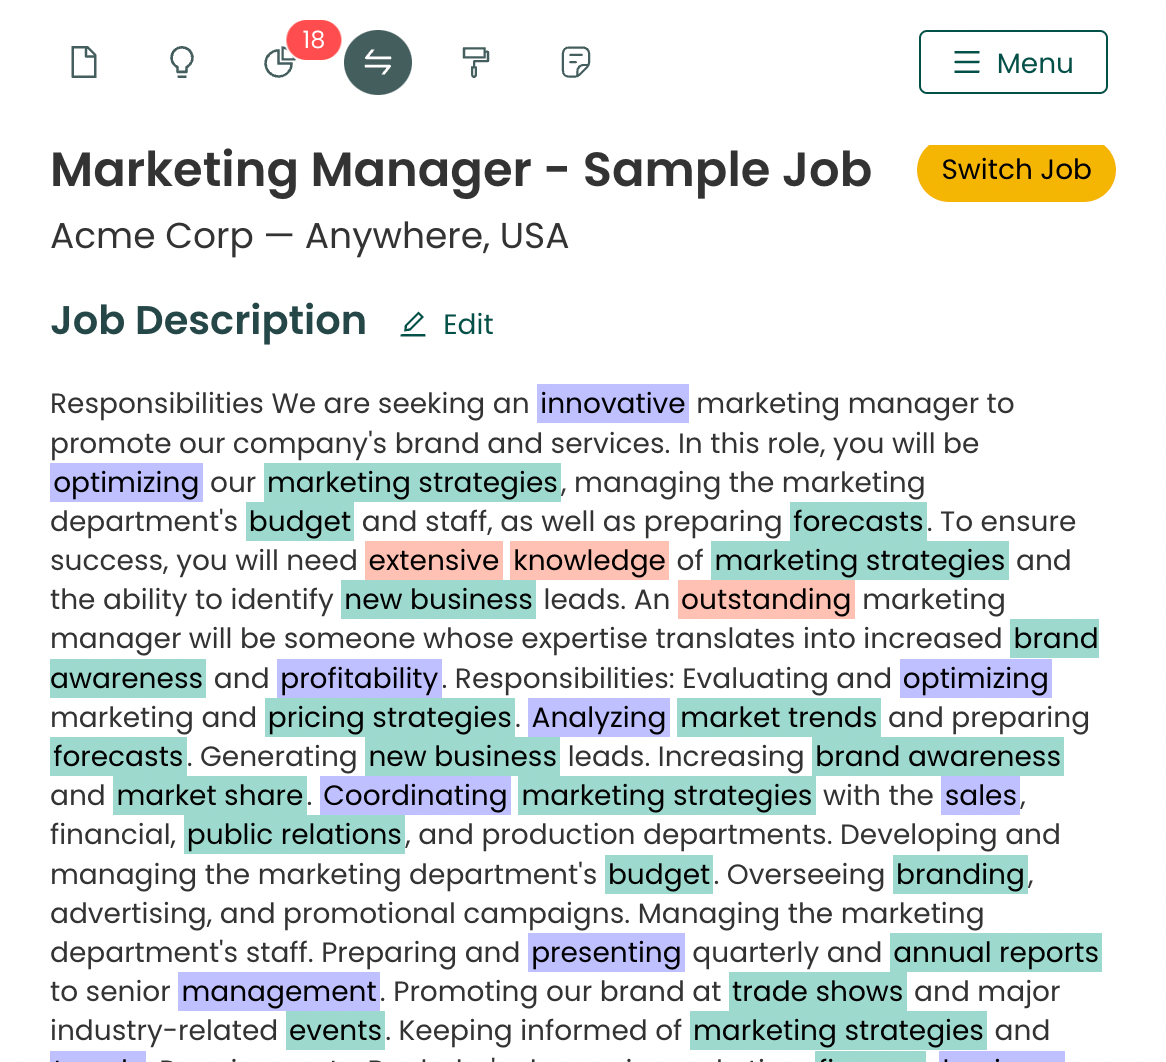Open the hamburger Menu
Screen dimensions: 1166x1062
tap(1013, 61)
